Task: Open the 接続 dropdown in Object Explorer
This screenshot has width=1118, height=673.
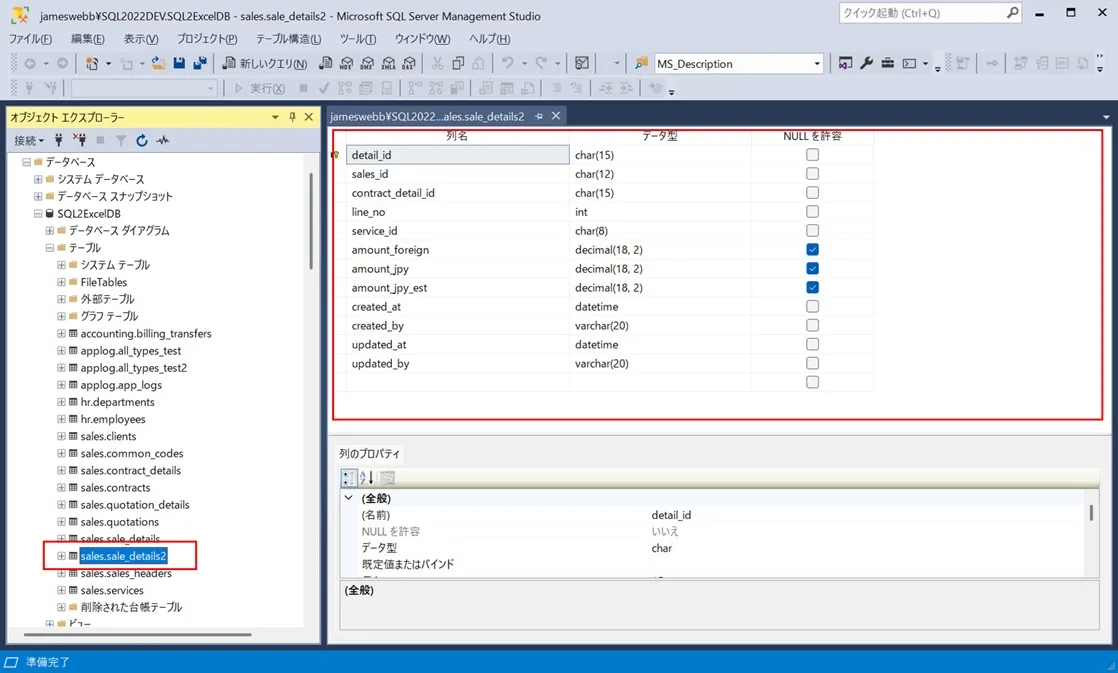Action: (x=29, y=140)
